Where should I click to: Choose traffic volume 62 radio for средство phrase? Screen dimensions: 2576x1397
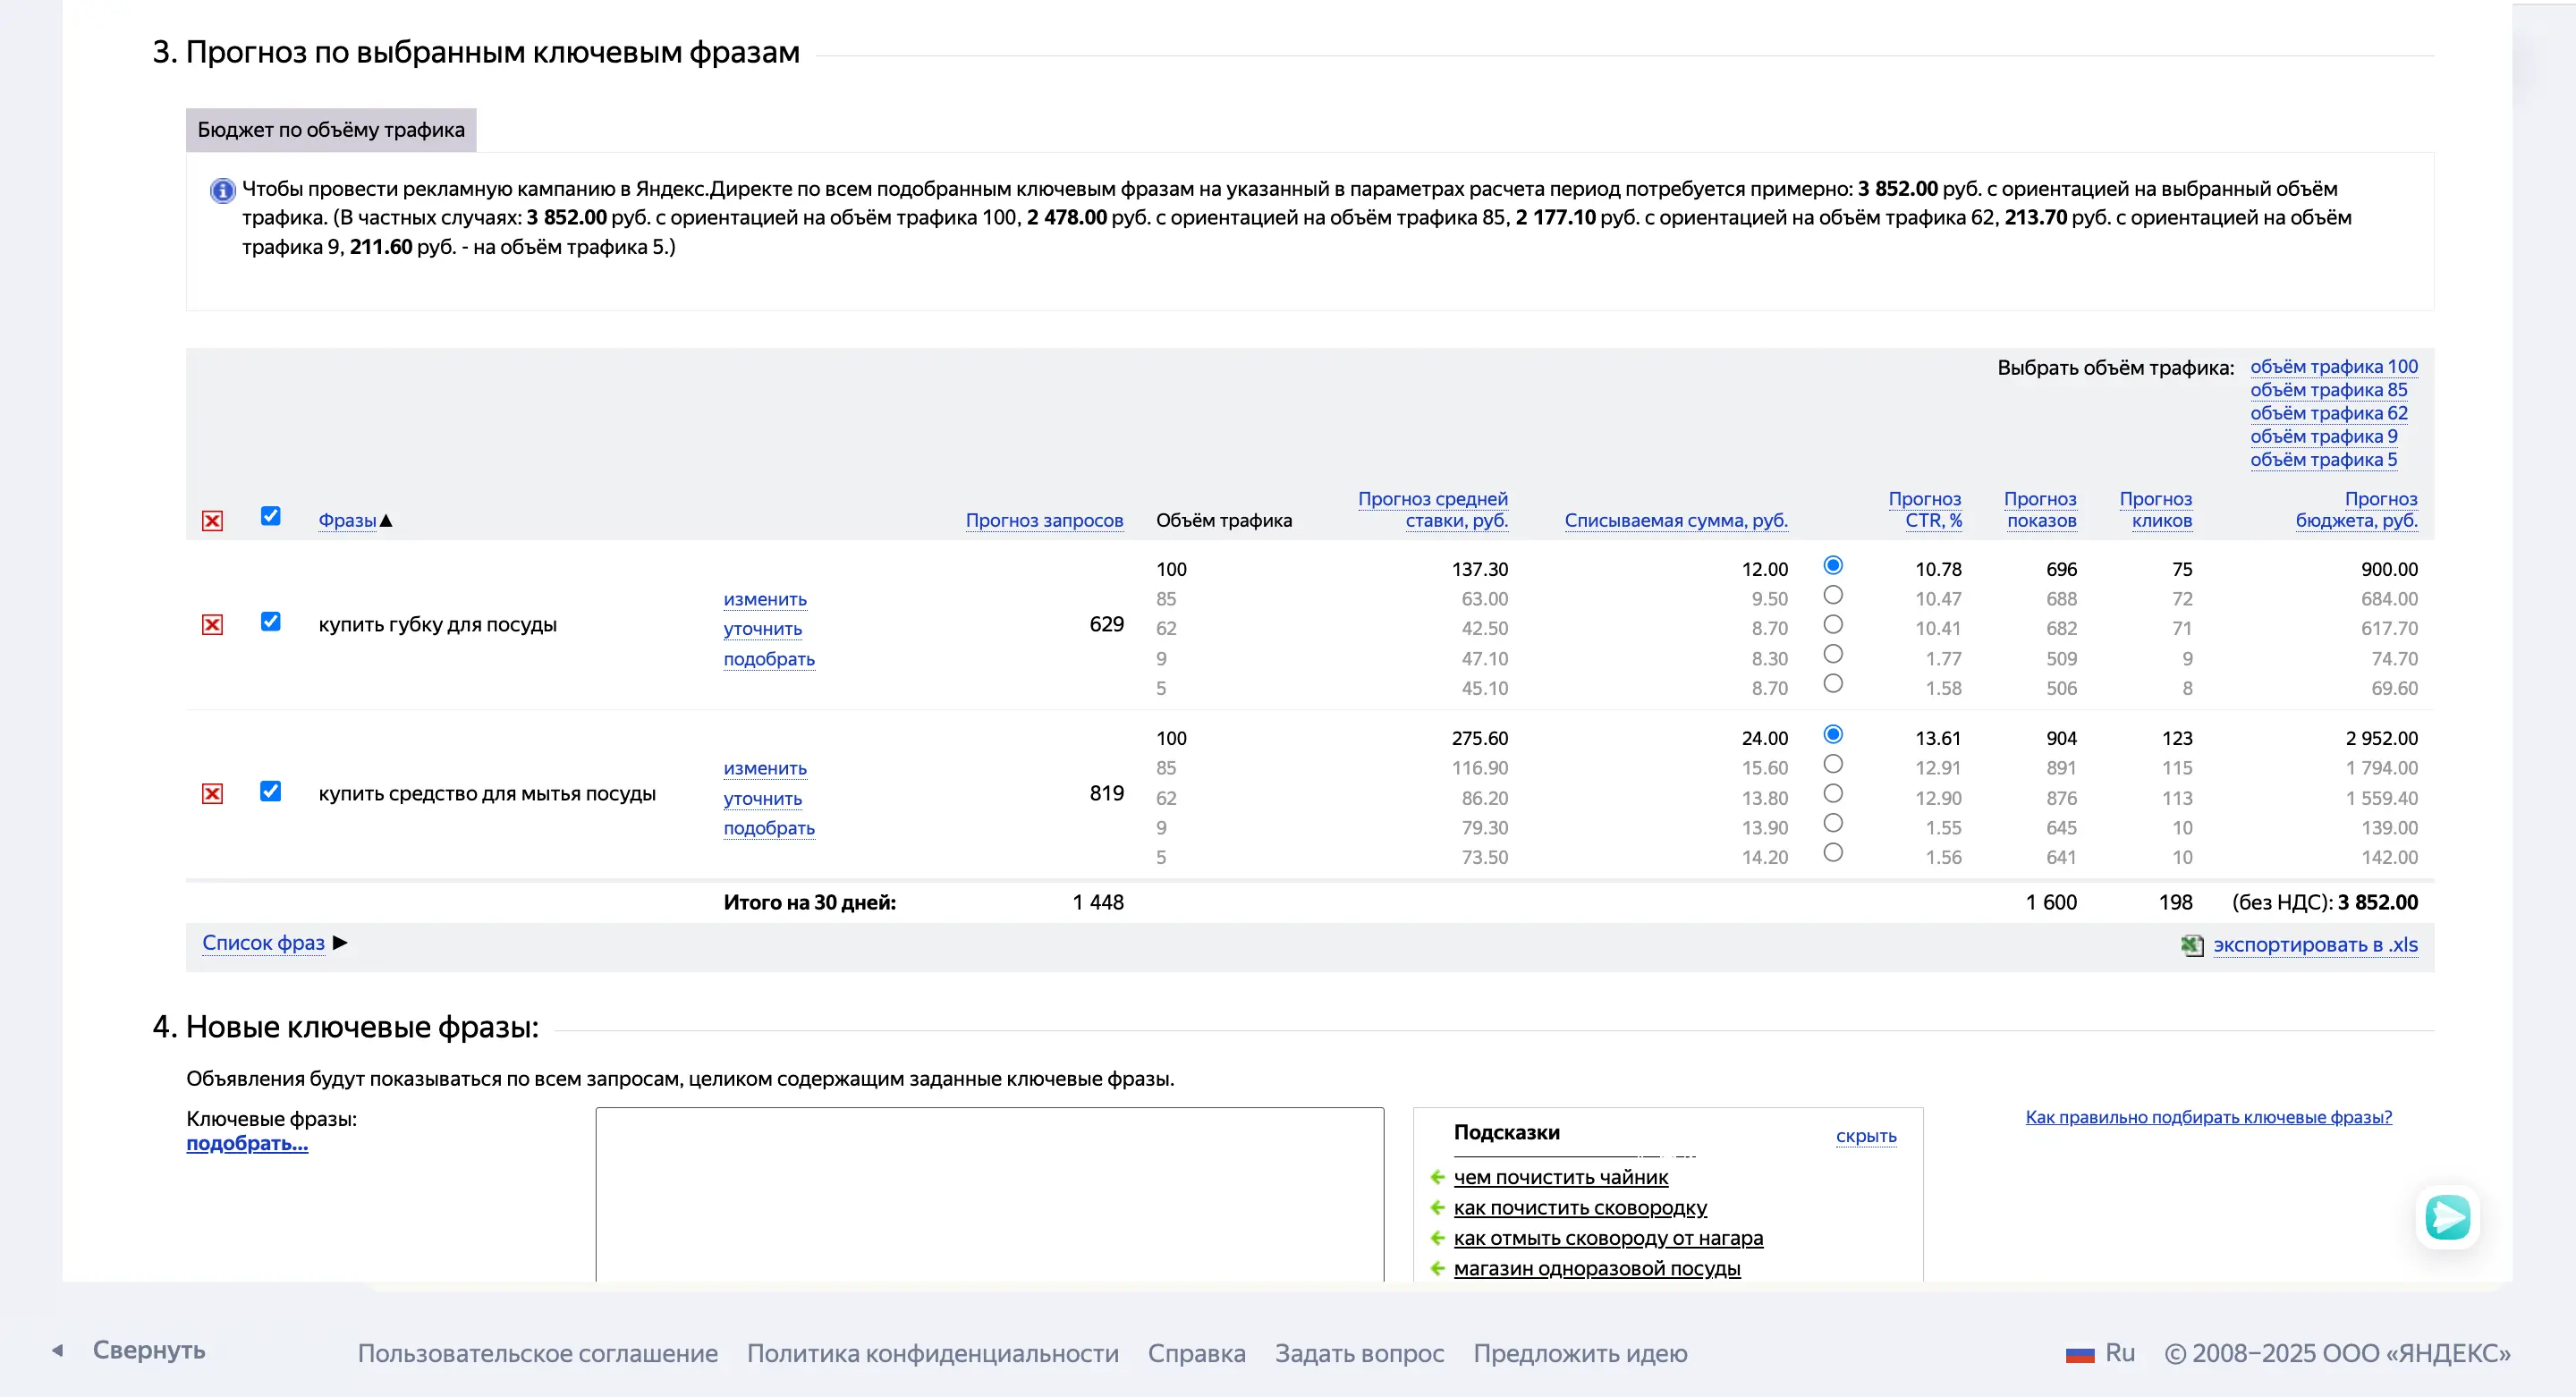click(1832, 794)
